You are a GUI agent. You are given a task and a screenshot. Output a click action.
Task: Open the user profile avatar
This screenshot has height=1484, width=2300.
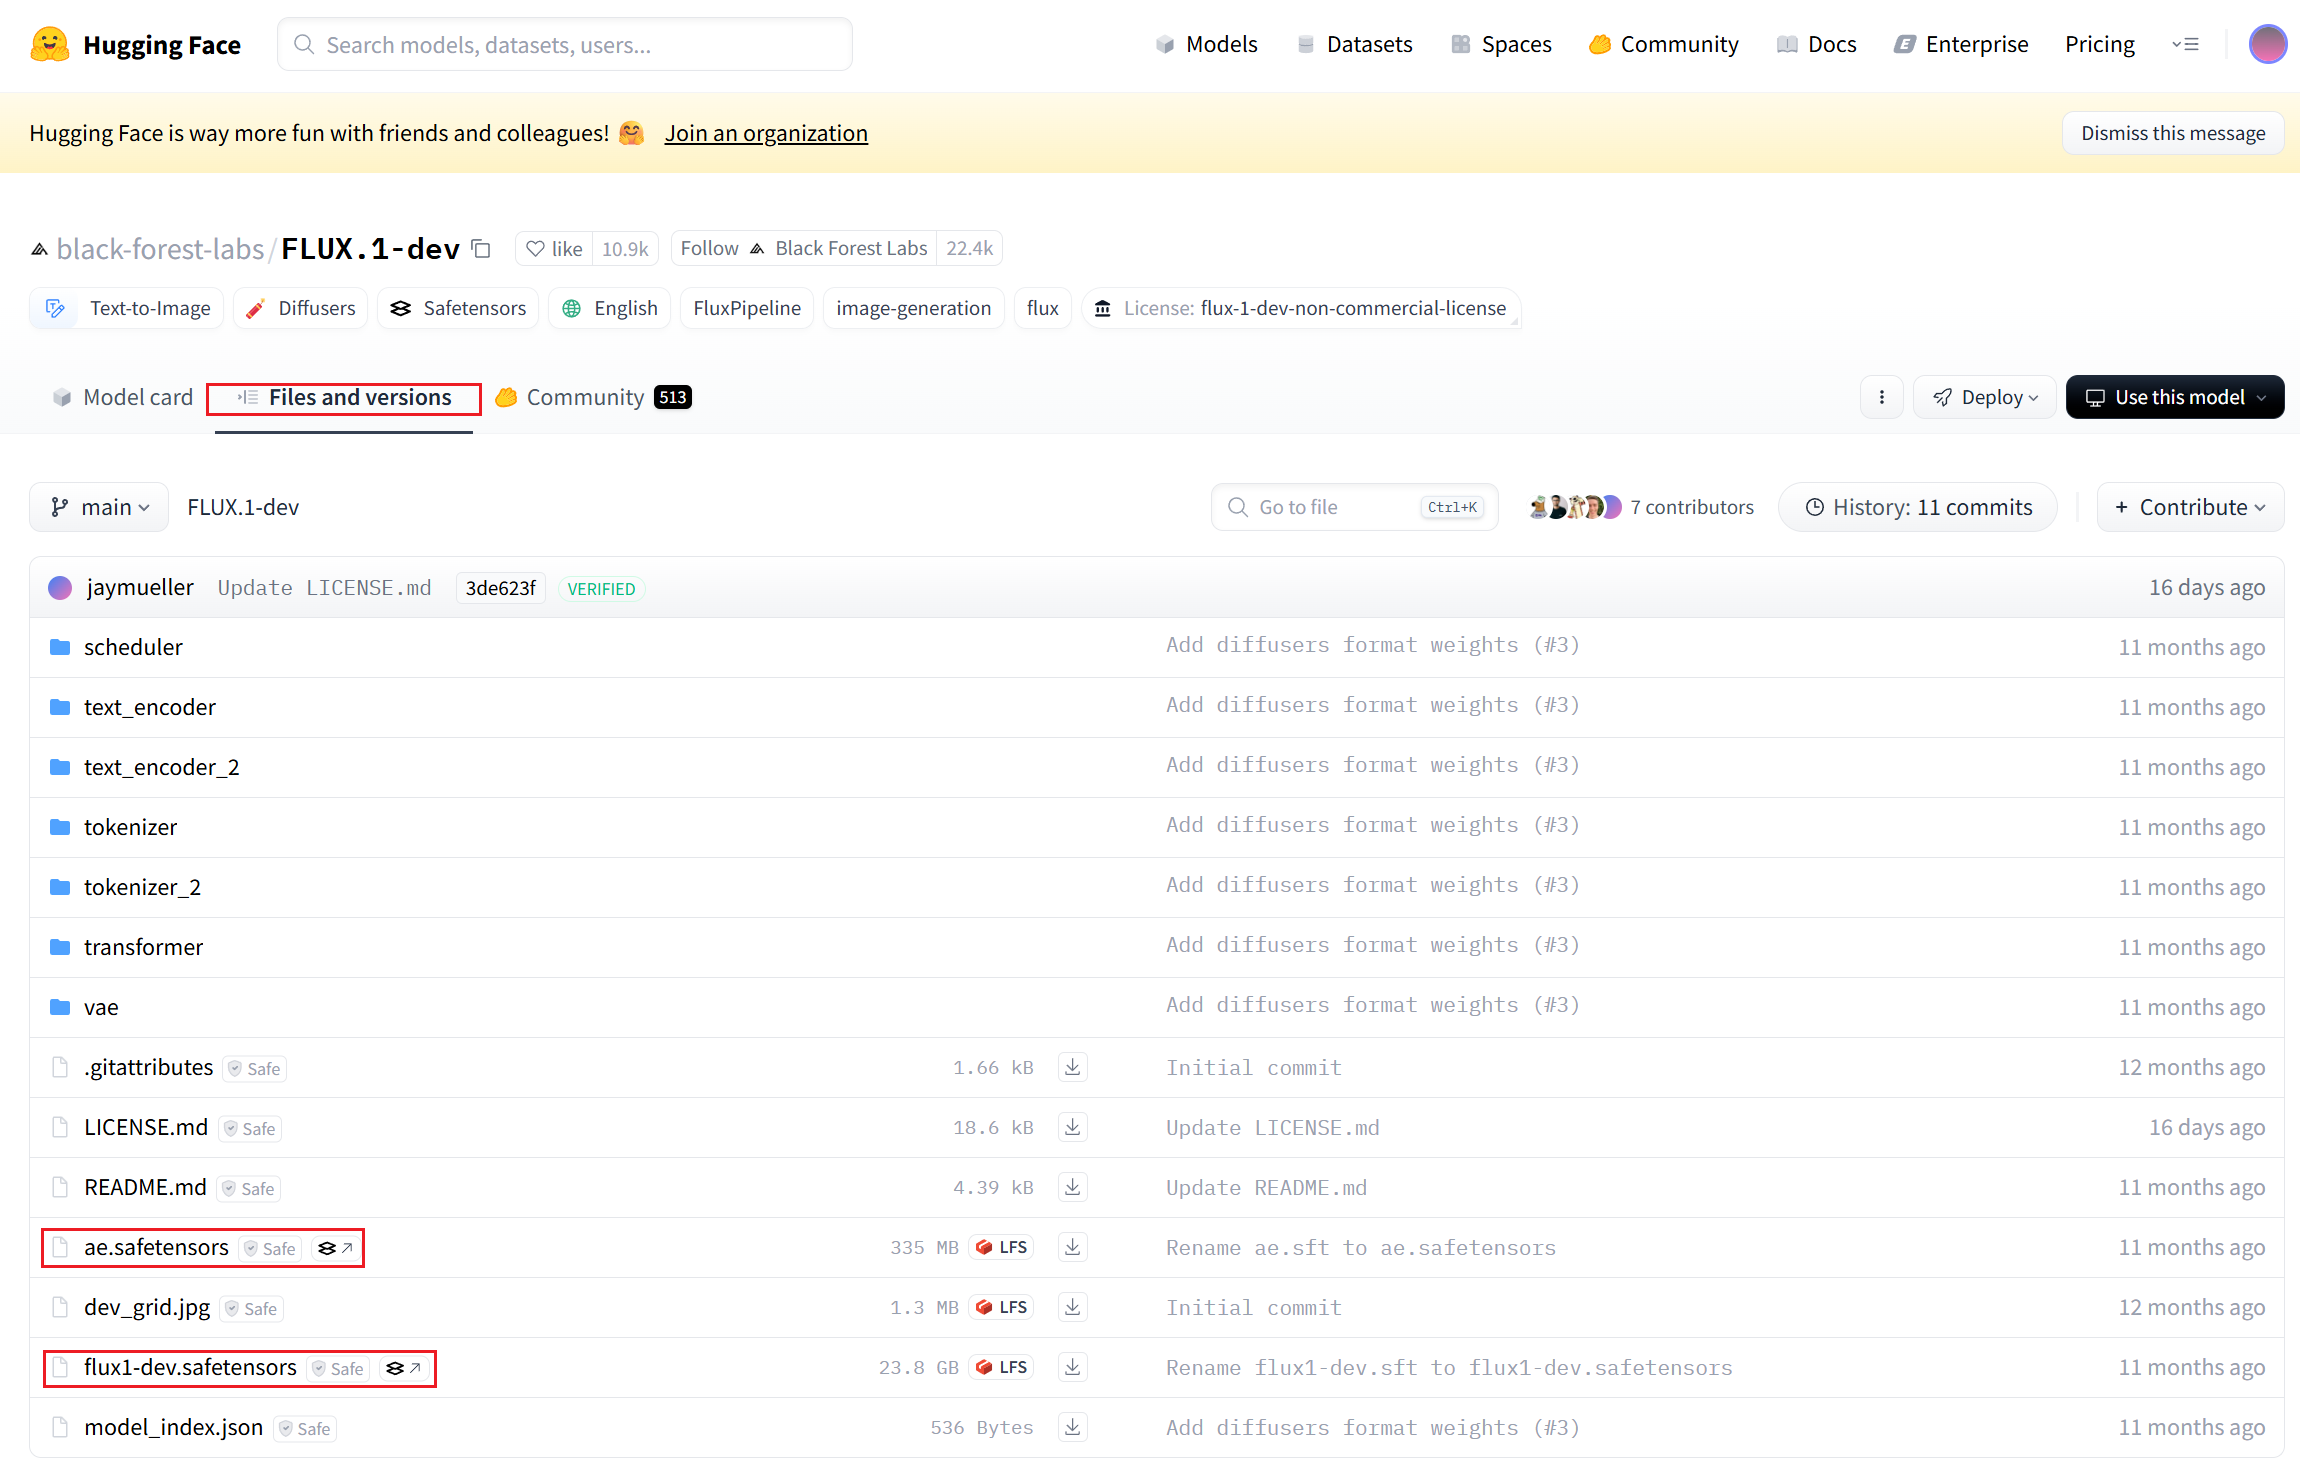[2267, 44]
